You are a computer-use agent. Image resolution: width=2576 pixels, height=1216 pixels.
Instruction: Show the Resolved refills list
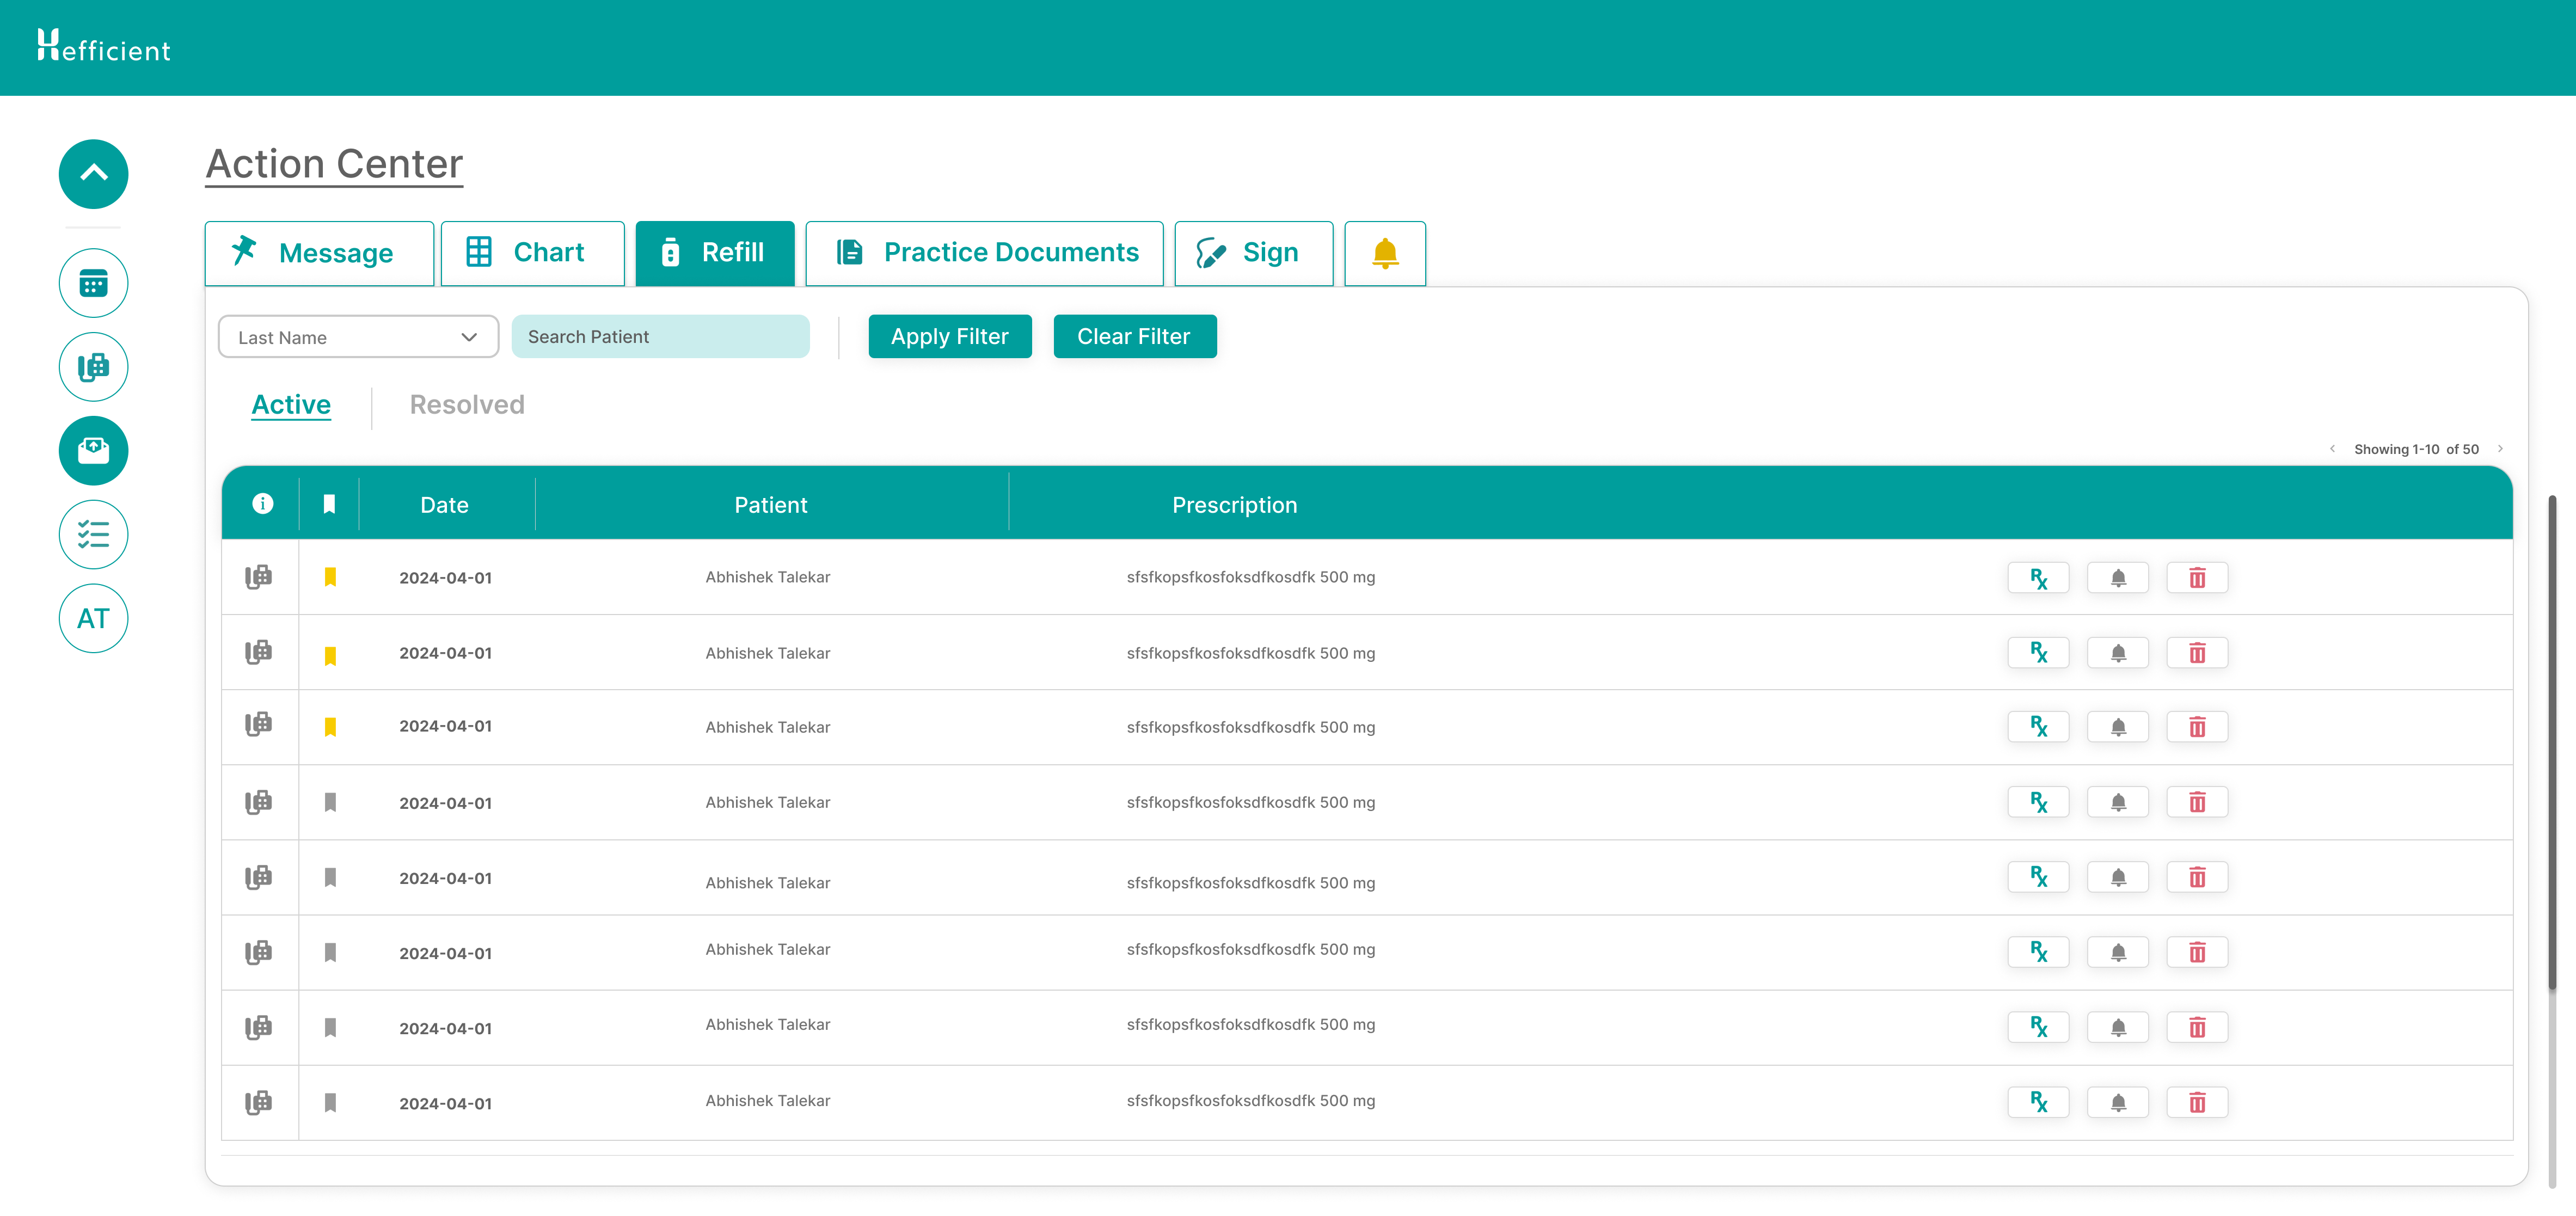coord(467,405)
